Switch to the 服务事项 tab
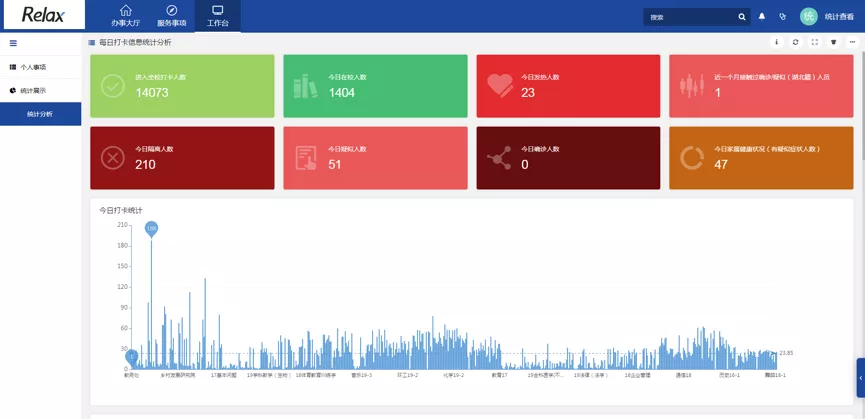This screenshot has height=419, width=865. 171,16
